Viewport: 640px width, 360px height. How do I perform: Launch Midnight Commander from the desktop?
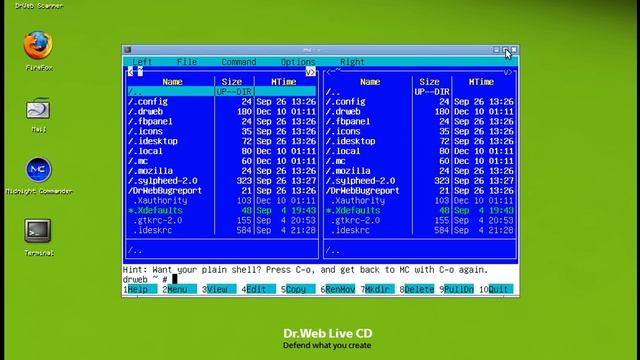[38, 169]
